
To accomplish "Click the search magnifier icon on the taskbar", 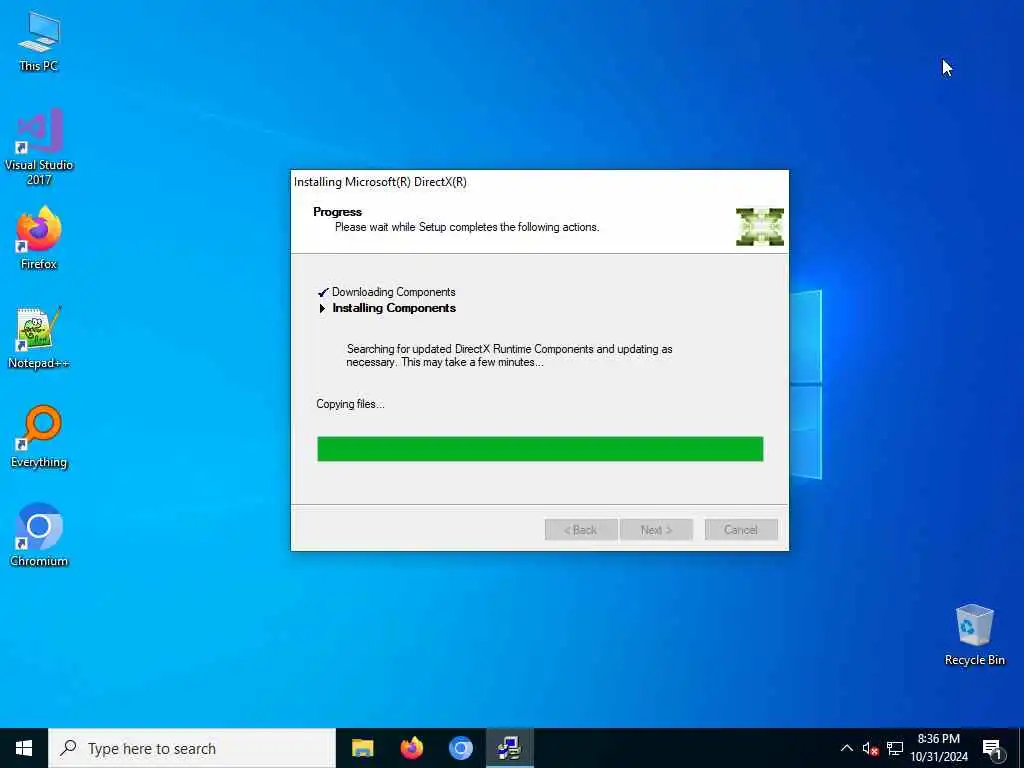I will (x=68, y=748).
